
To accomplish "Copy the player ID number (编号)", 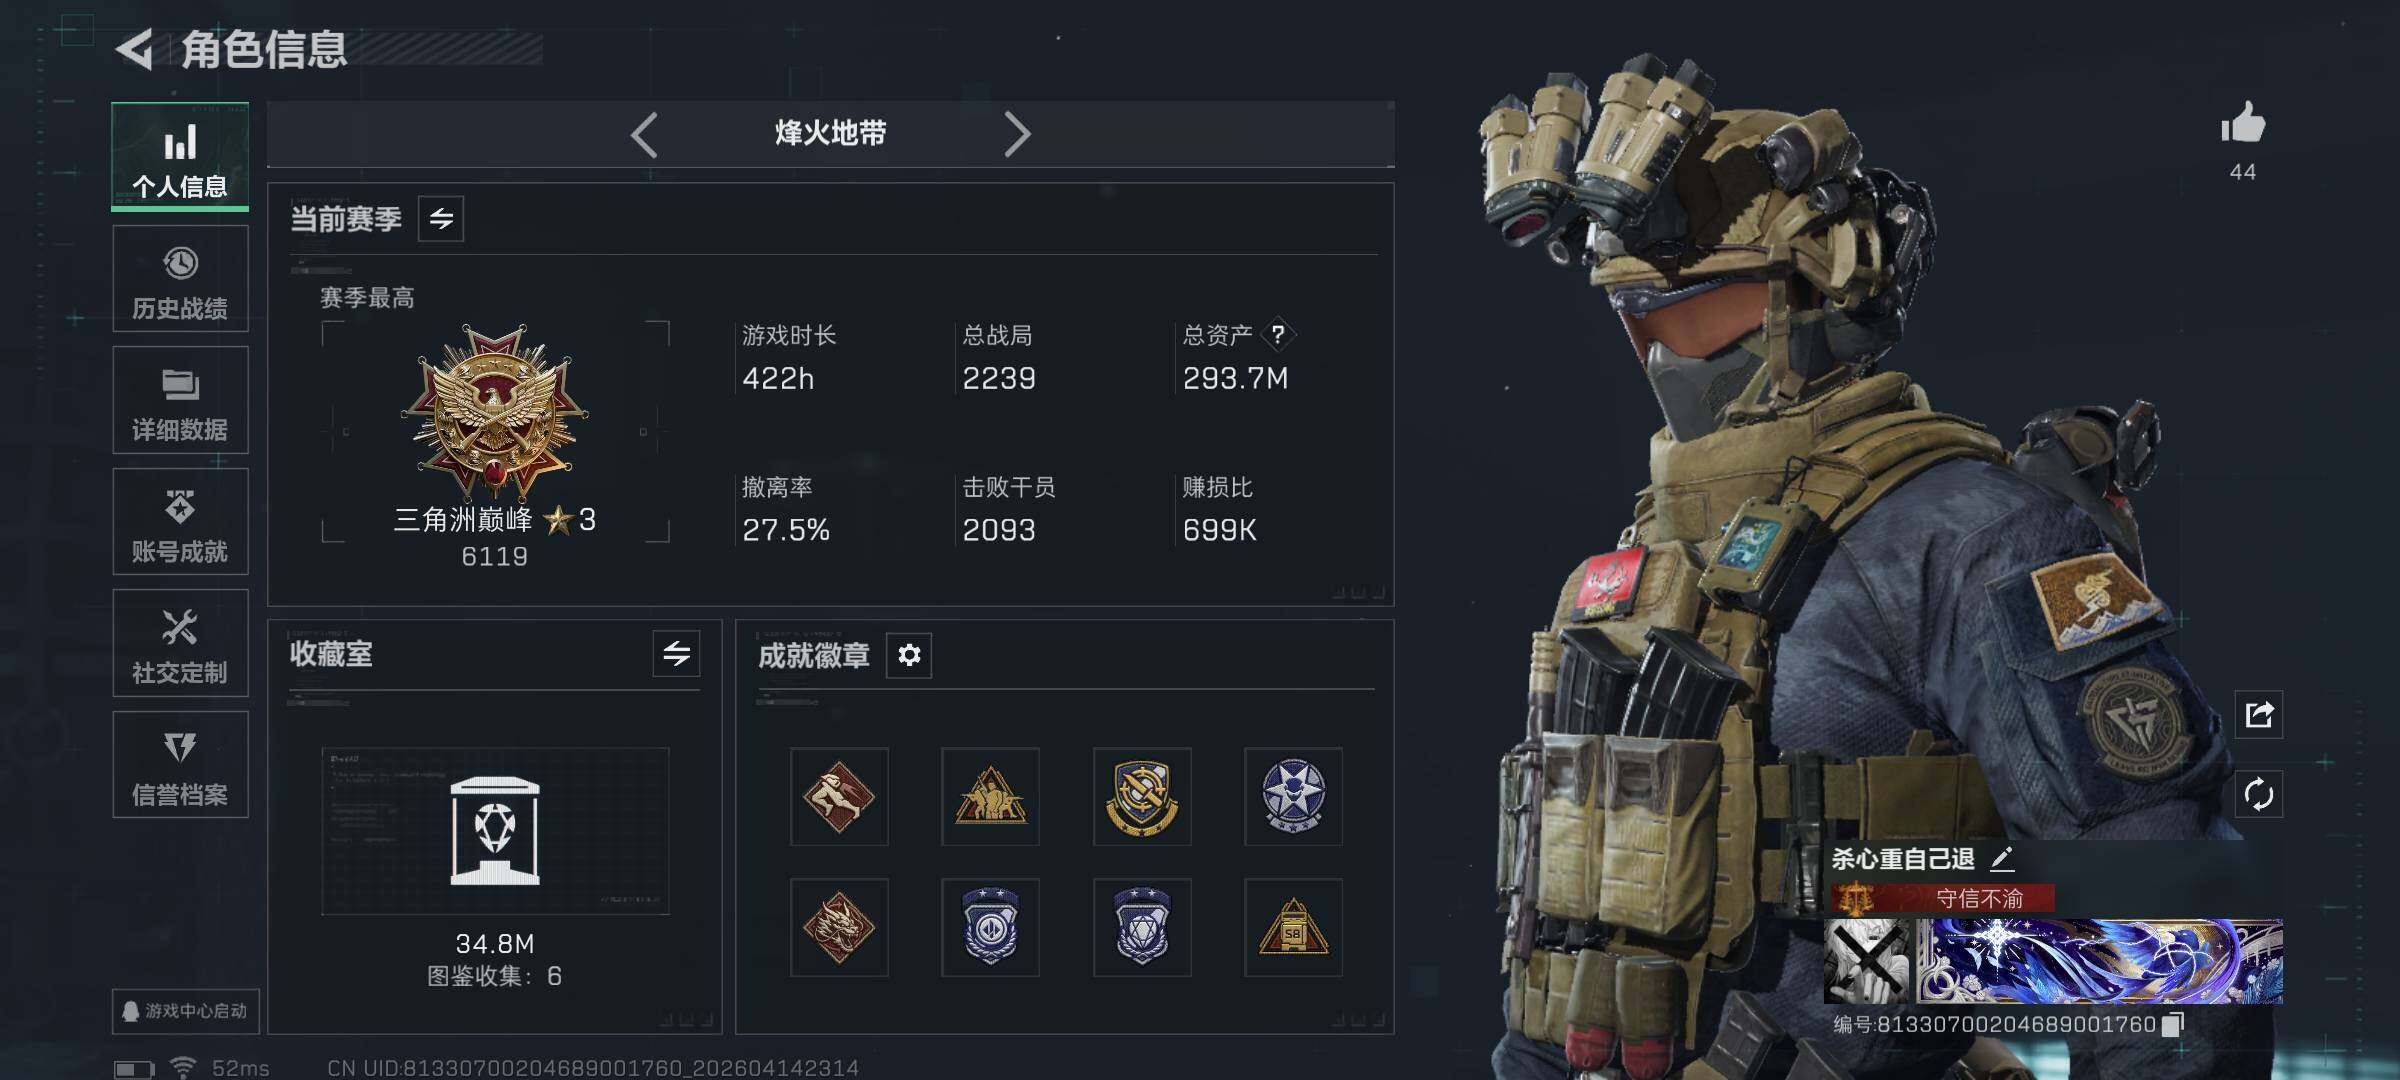I will pyautogui.click(x=2172, y=1024).
